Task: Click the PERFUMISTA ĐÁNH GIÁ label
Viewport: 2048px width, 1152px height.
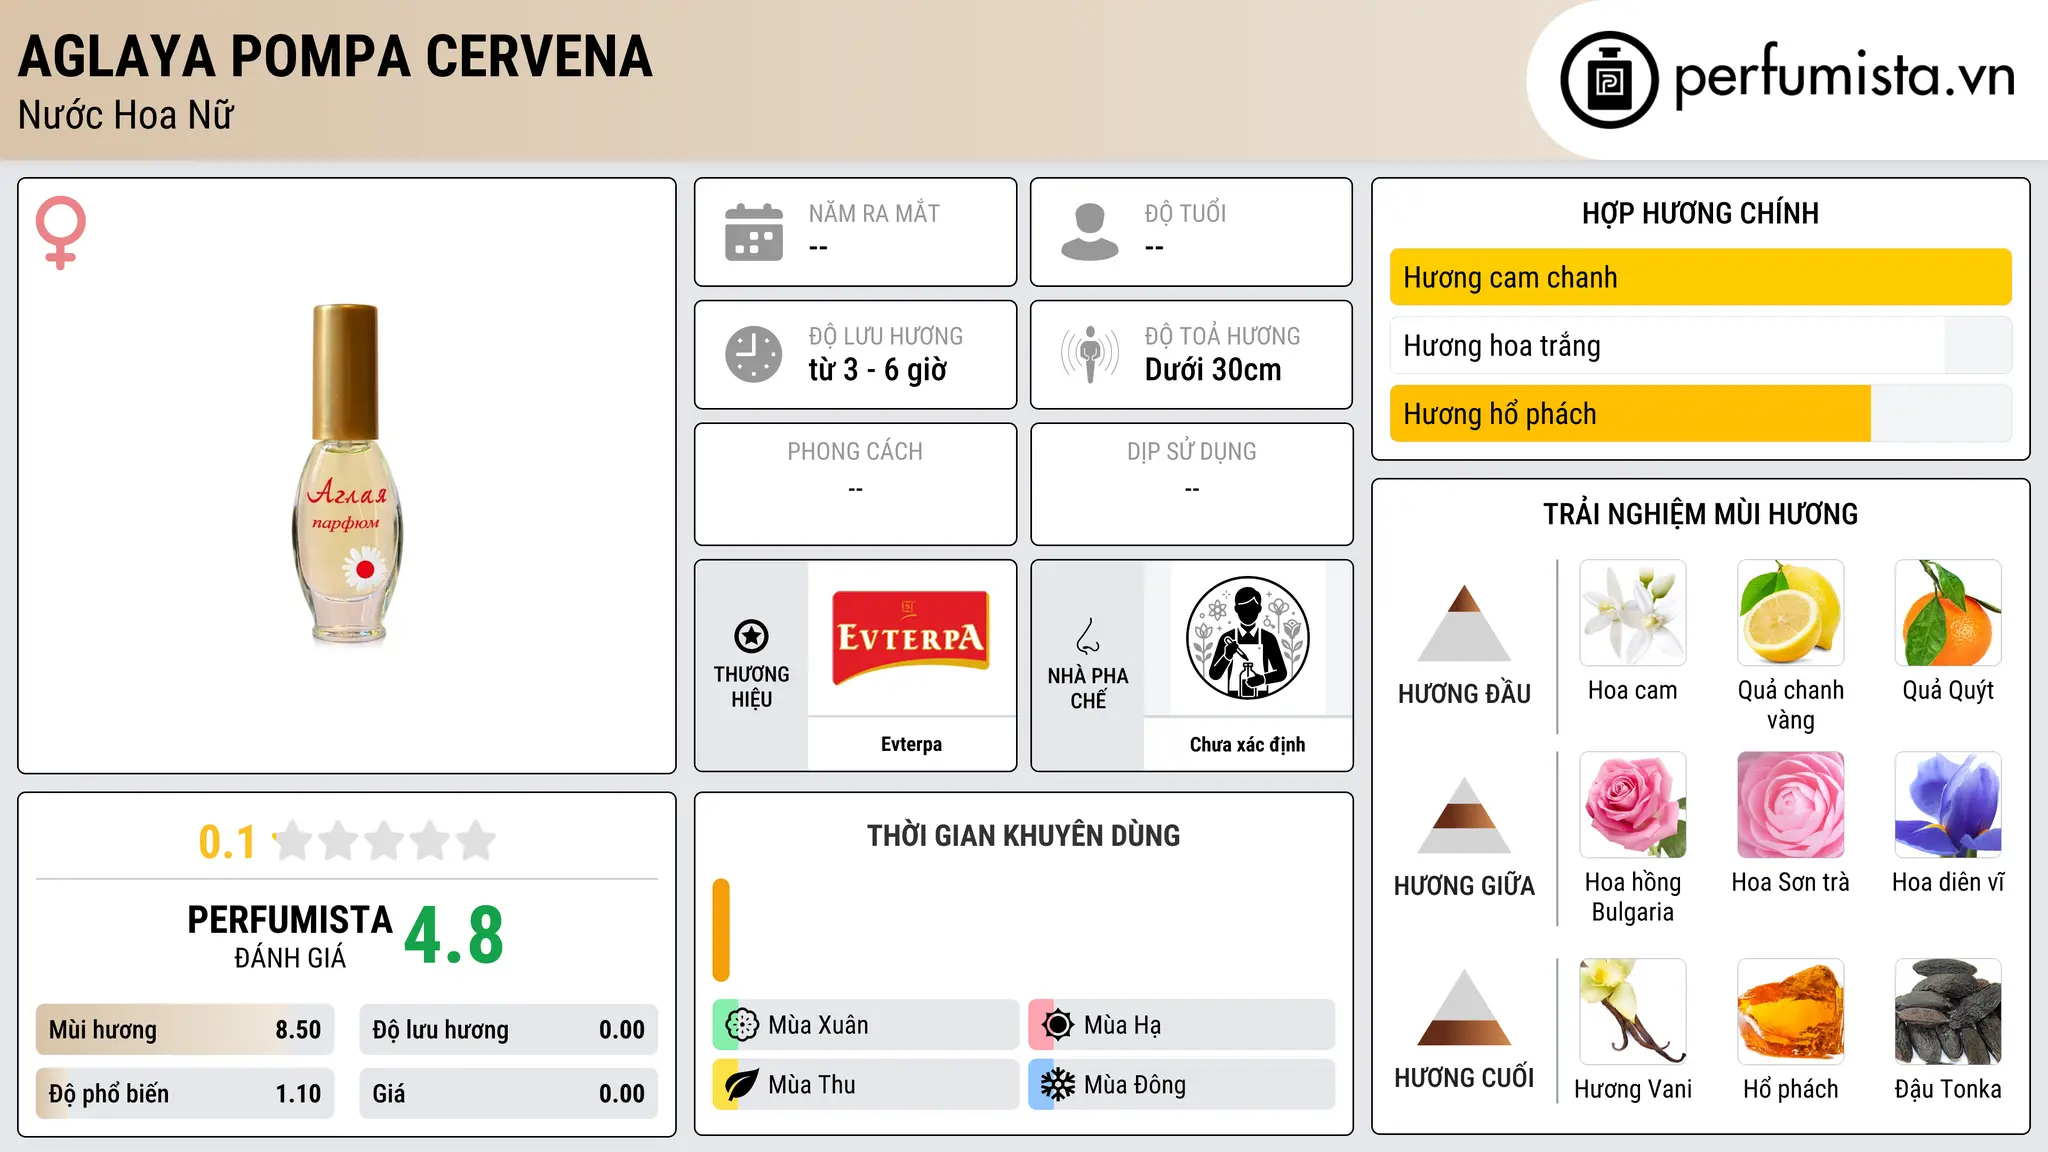Action: (290, 936)
